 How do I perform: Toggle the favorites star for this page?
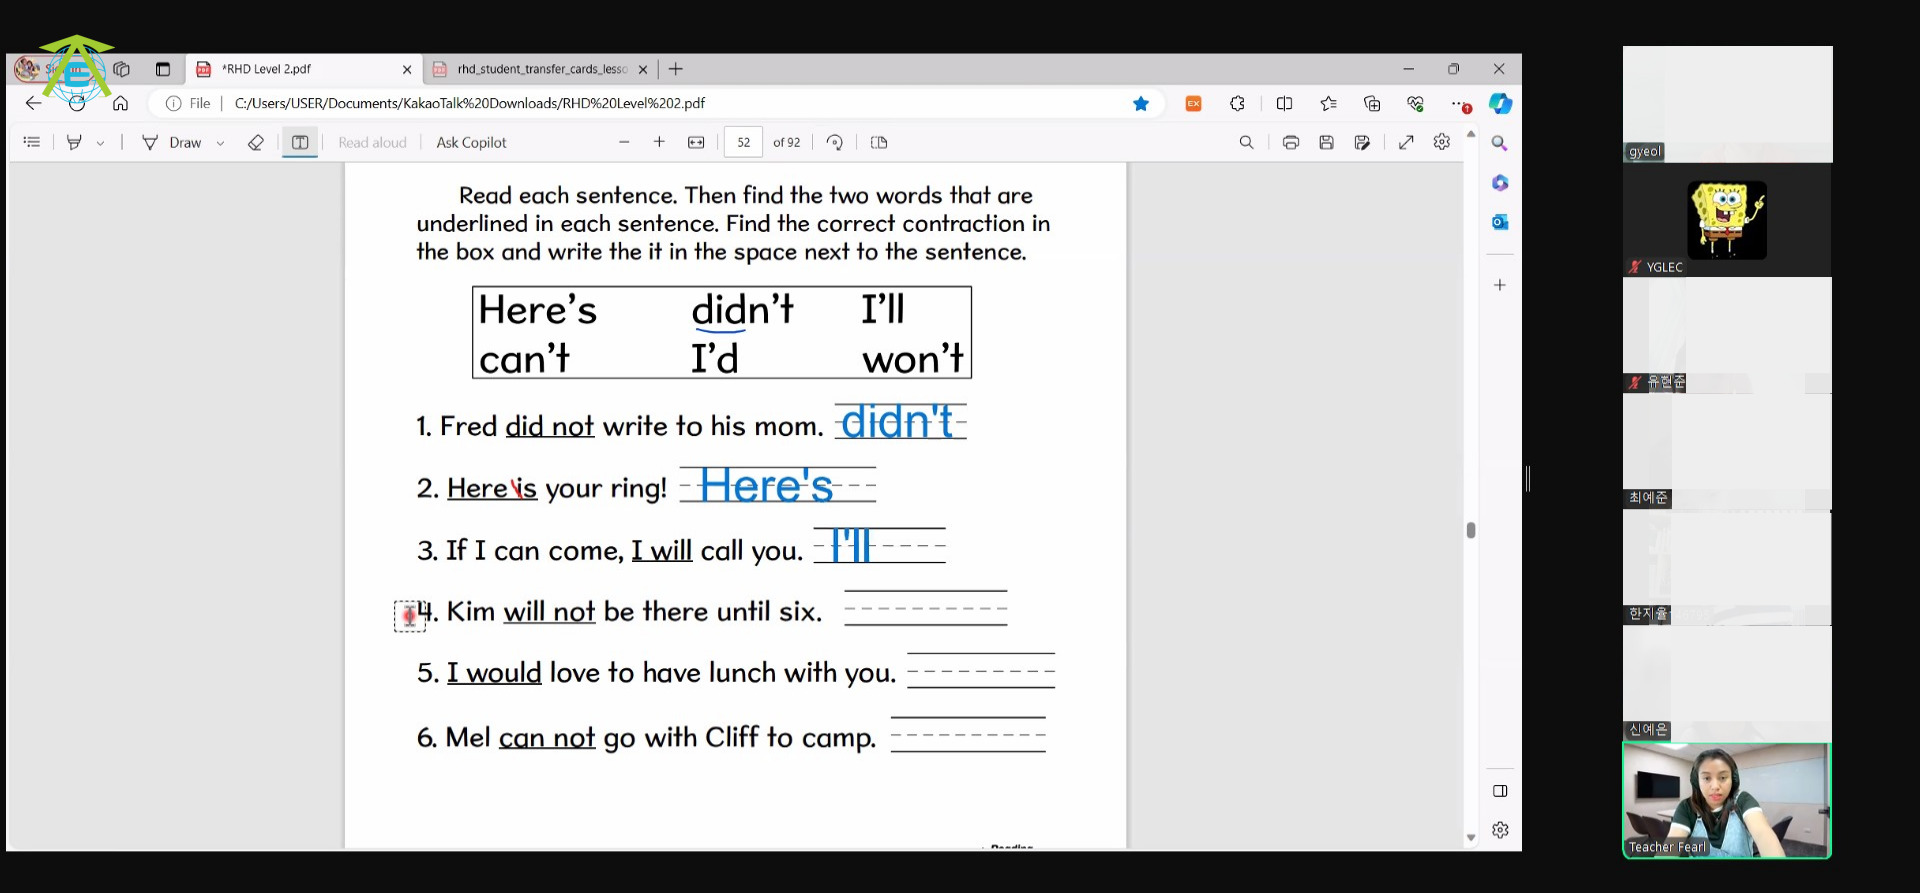[x=1141, y=103]
